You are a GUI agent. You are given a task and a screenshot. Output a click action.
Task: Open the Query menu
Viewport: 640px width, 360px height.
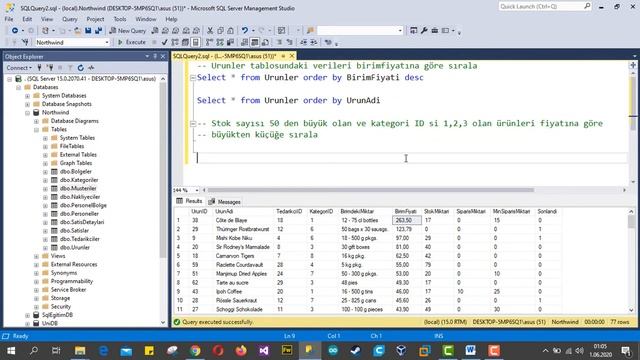pyautogui.click(x=69, y=19)
